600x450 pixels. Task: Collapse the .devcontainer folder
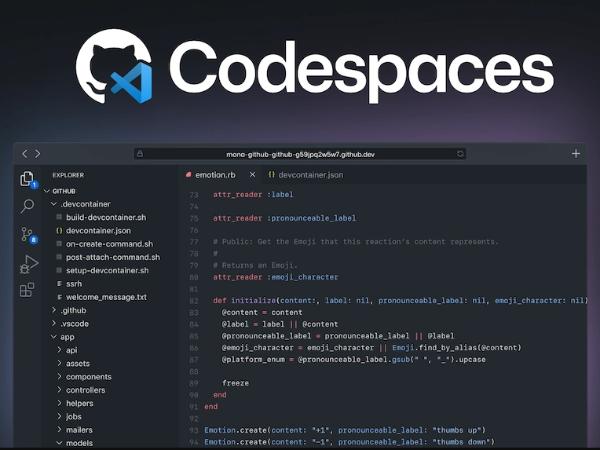point(81,204)
